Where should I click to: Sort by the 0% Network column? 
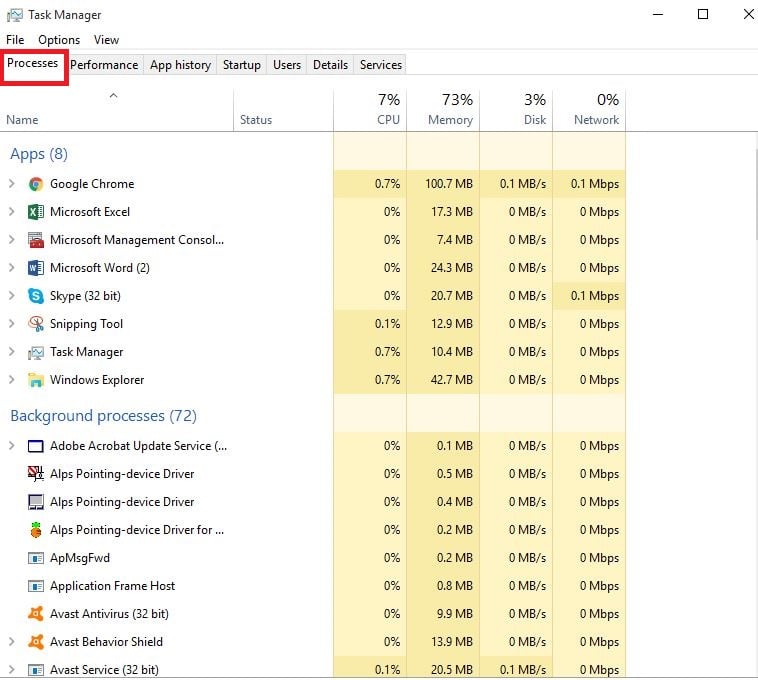point(589,110)
